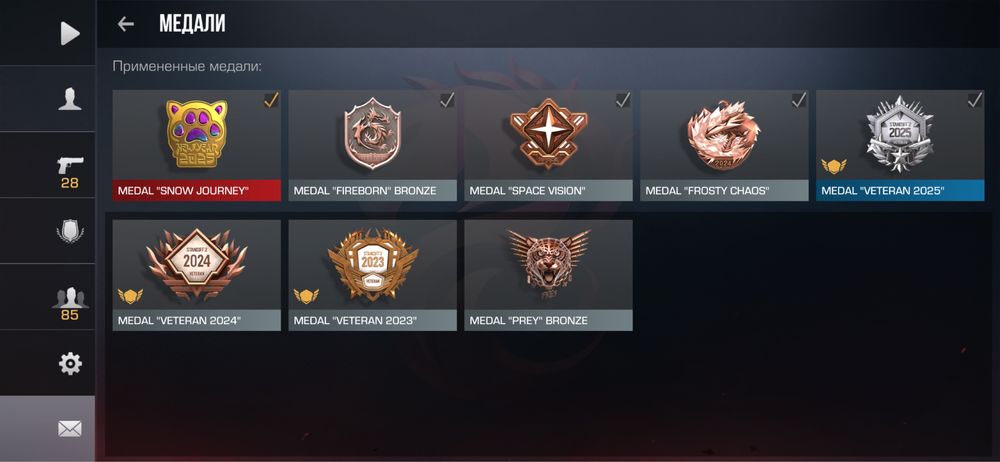This screenshot has width=1000, height=462.
Task: Click the Space Vision star medal image
Action: (548, 133)
